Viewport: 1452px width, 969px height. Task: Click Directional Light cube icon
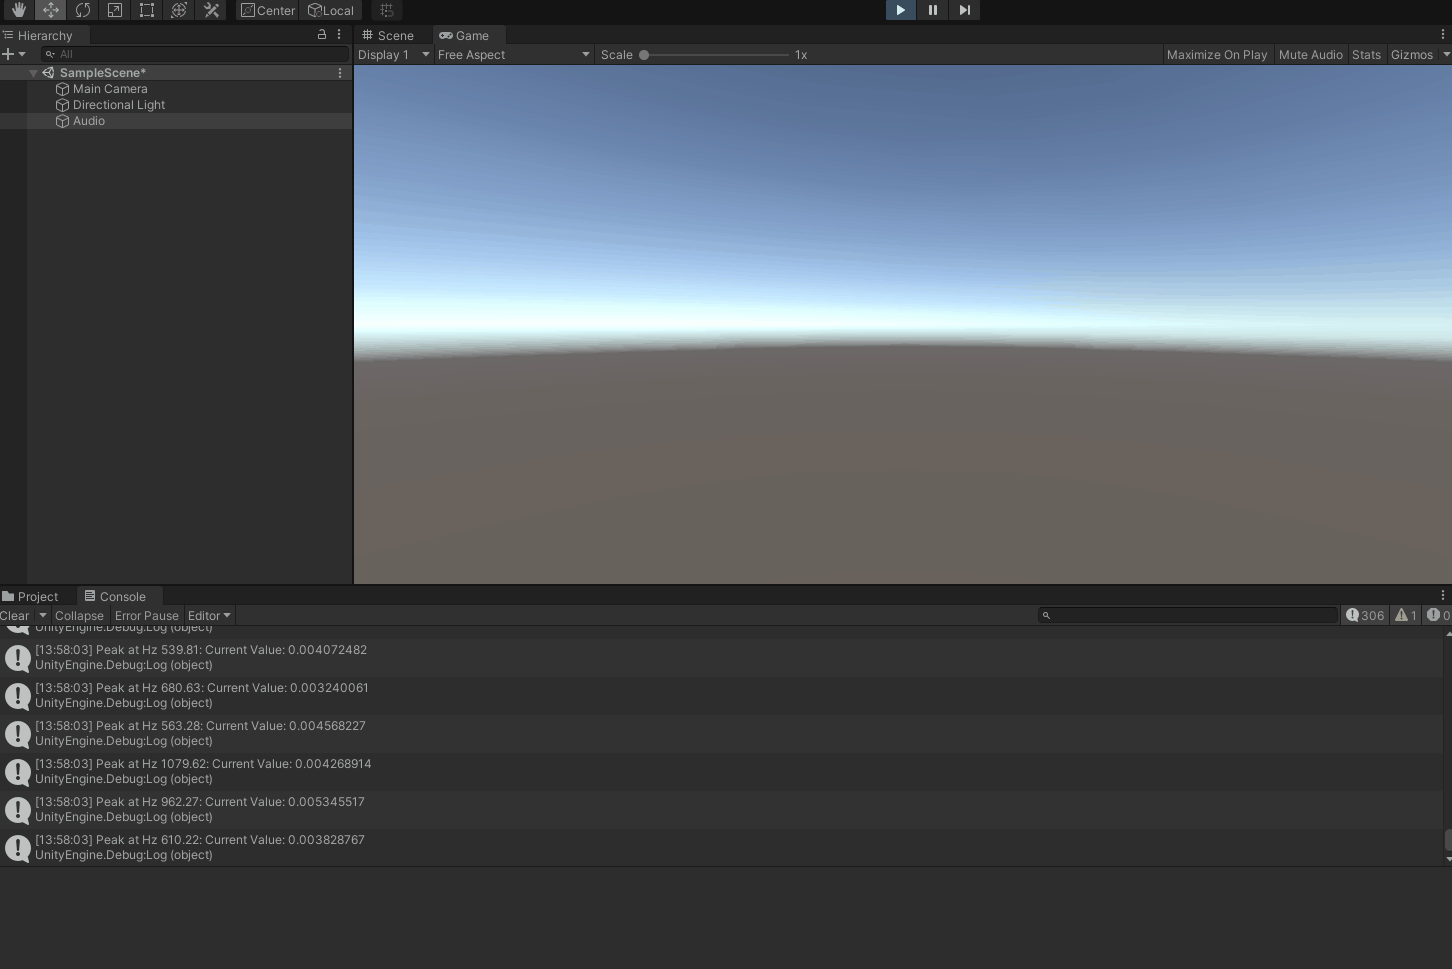pyautogui.click(x=63, y=105)
